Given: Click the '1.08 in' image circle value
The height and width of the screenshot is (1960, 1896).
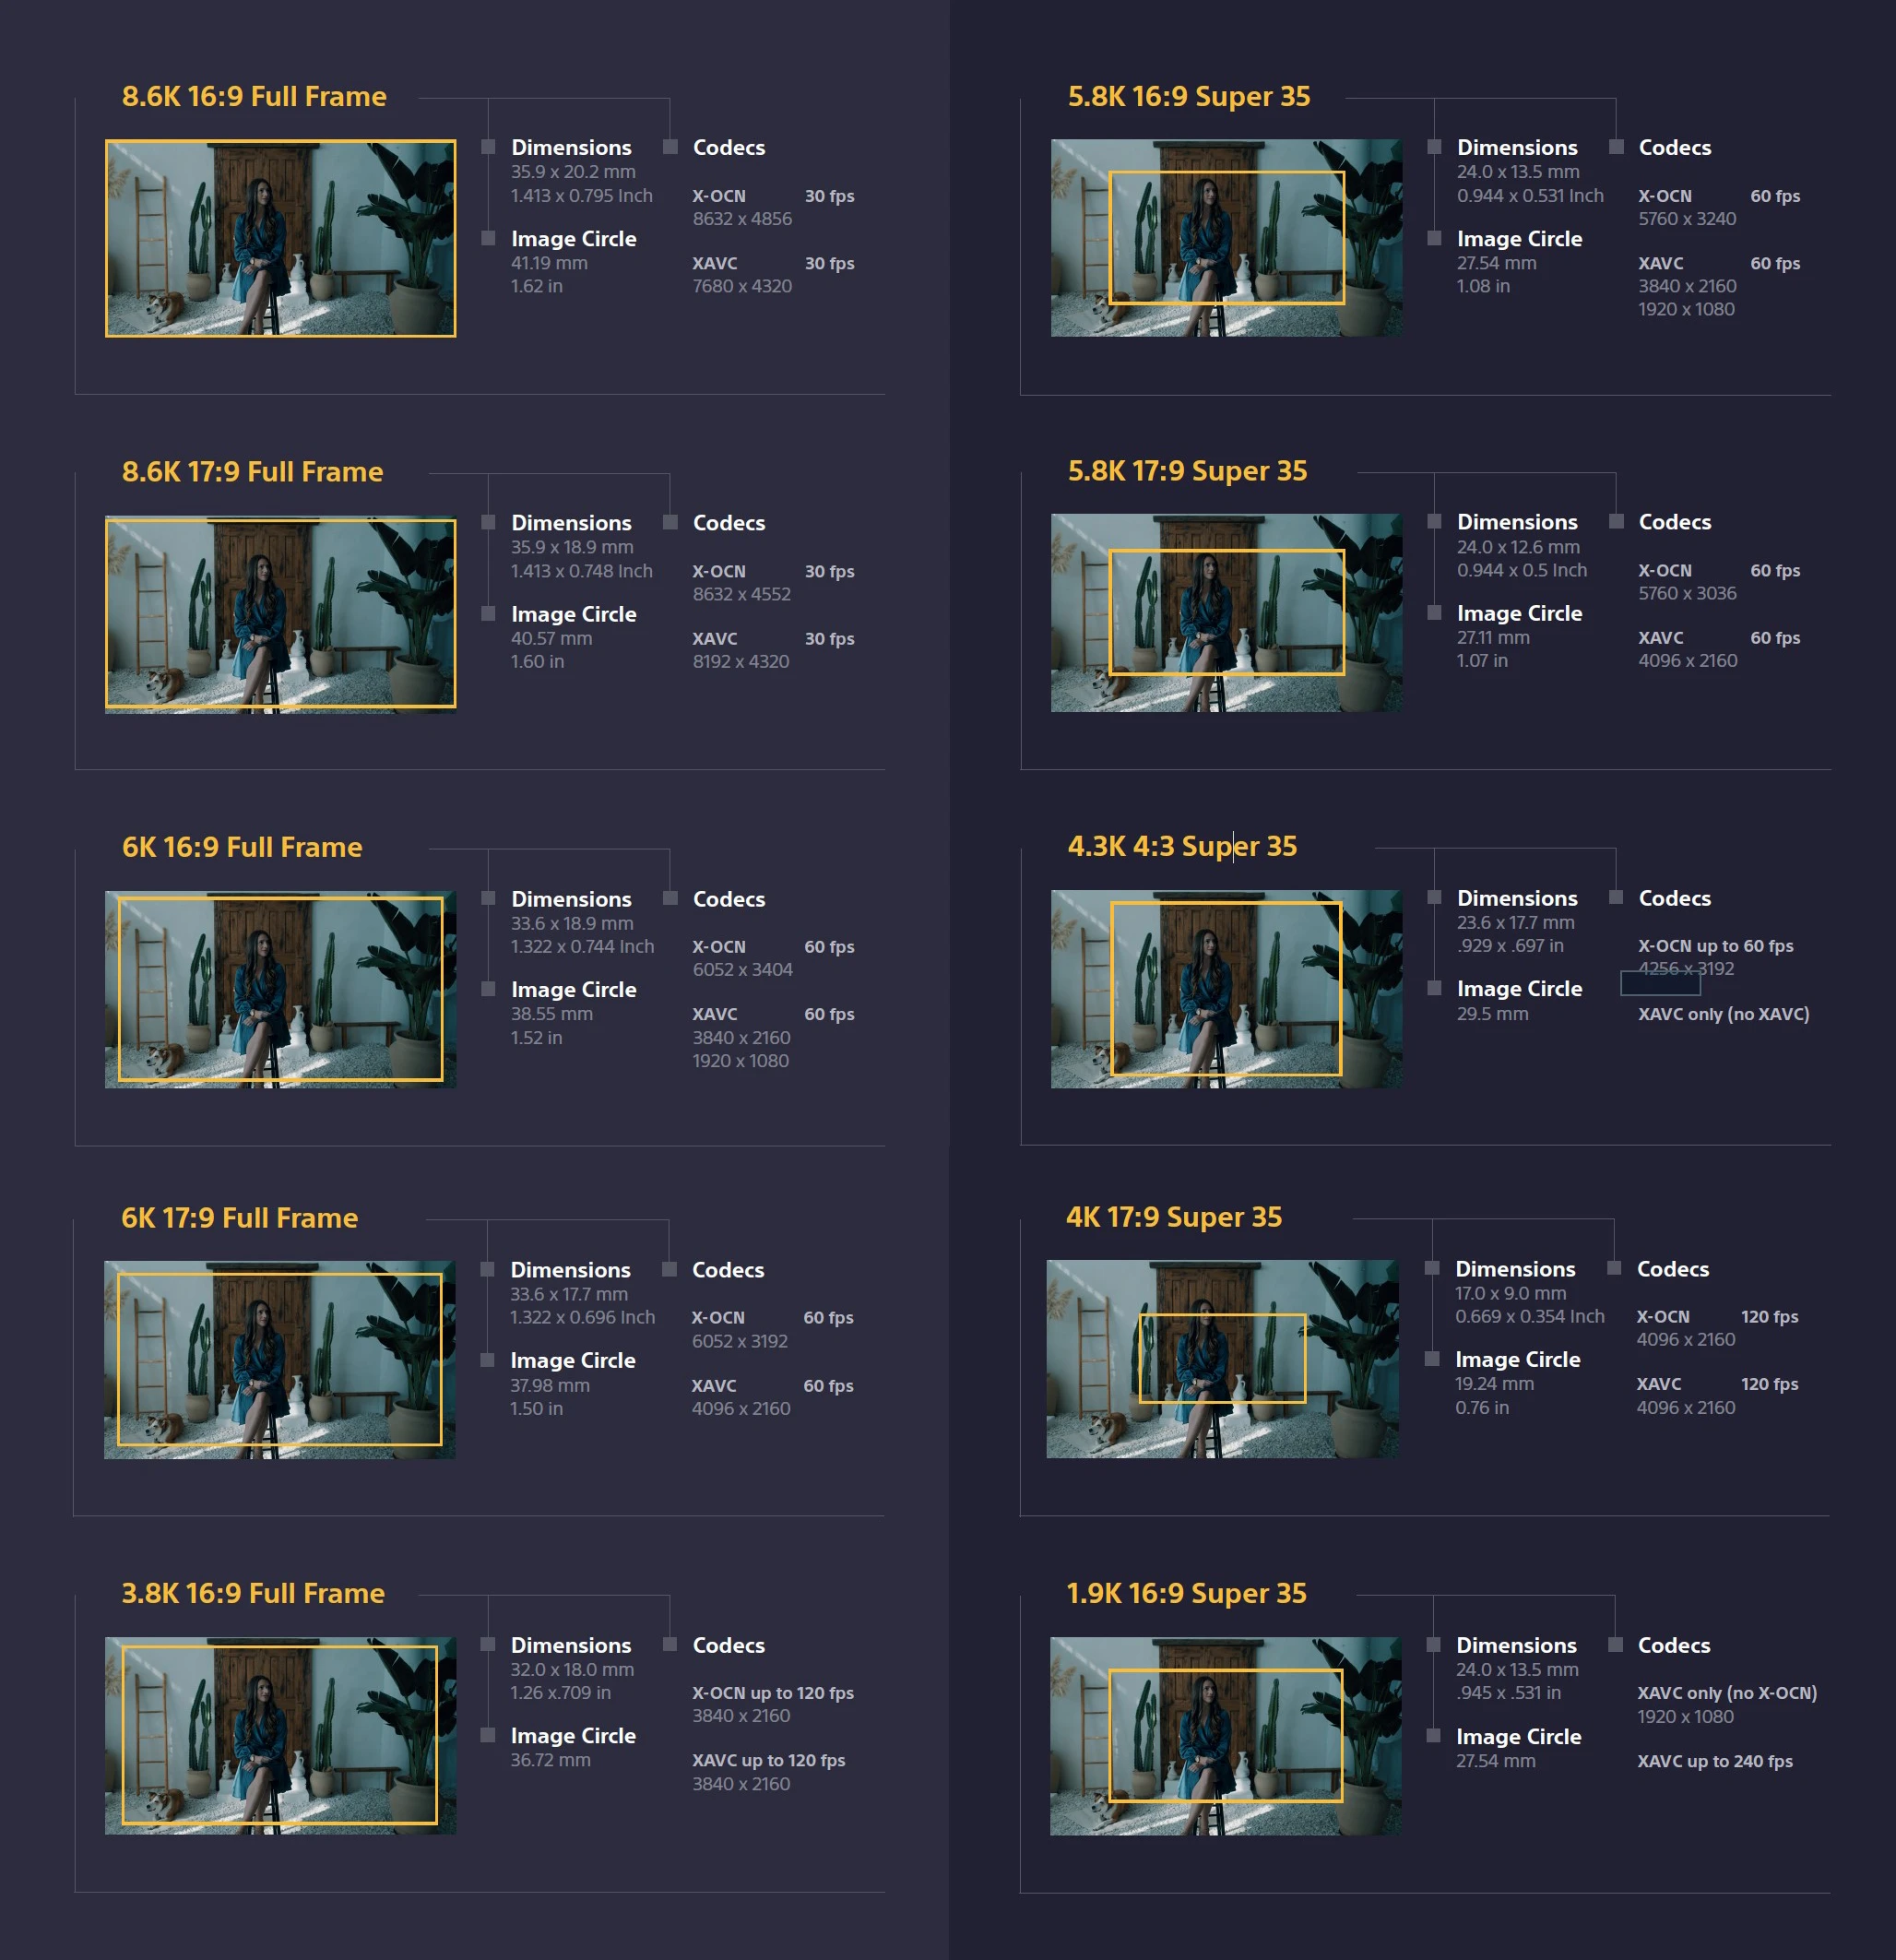Looking at the screenshot, I should click(x=1483, y=285).
